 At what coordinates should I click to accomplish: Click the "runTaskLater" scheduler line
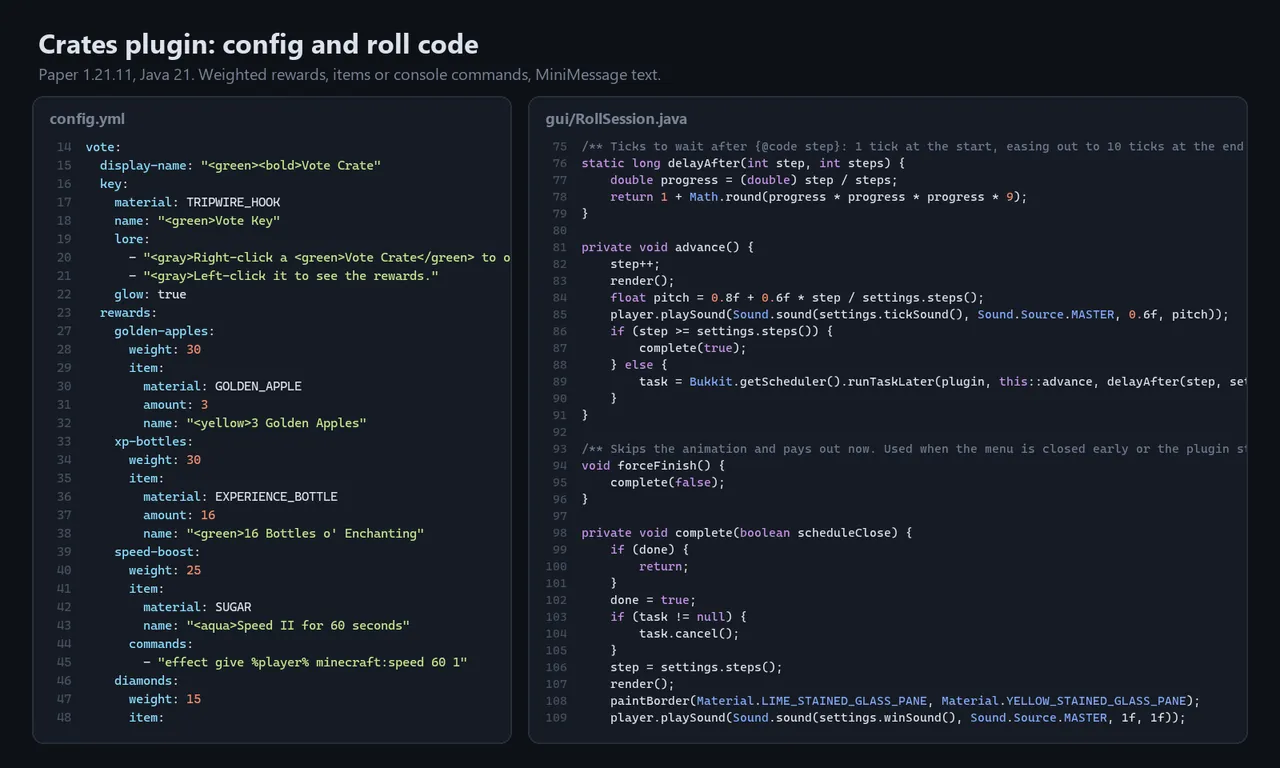click(x=943, y=381)
